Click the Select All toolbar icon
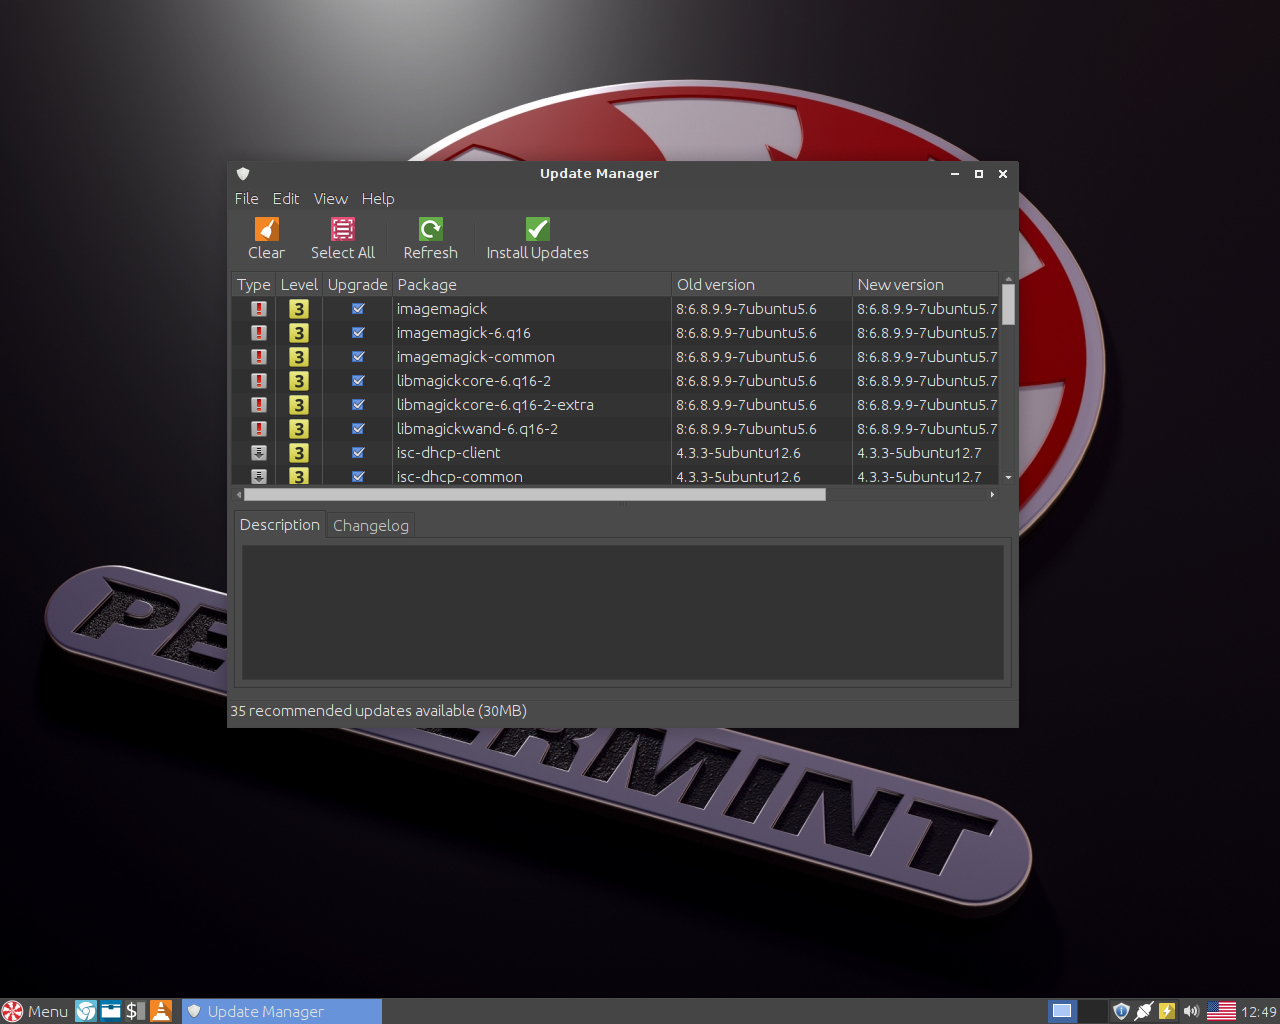This screenshot has width=1280, height=1024. coord(343,229)
